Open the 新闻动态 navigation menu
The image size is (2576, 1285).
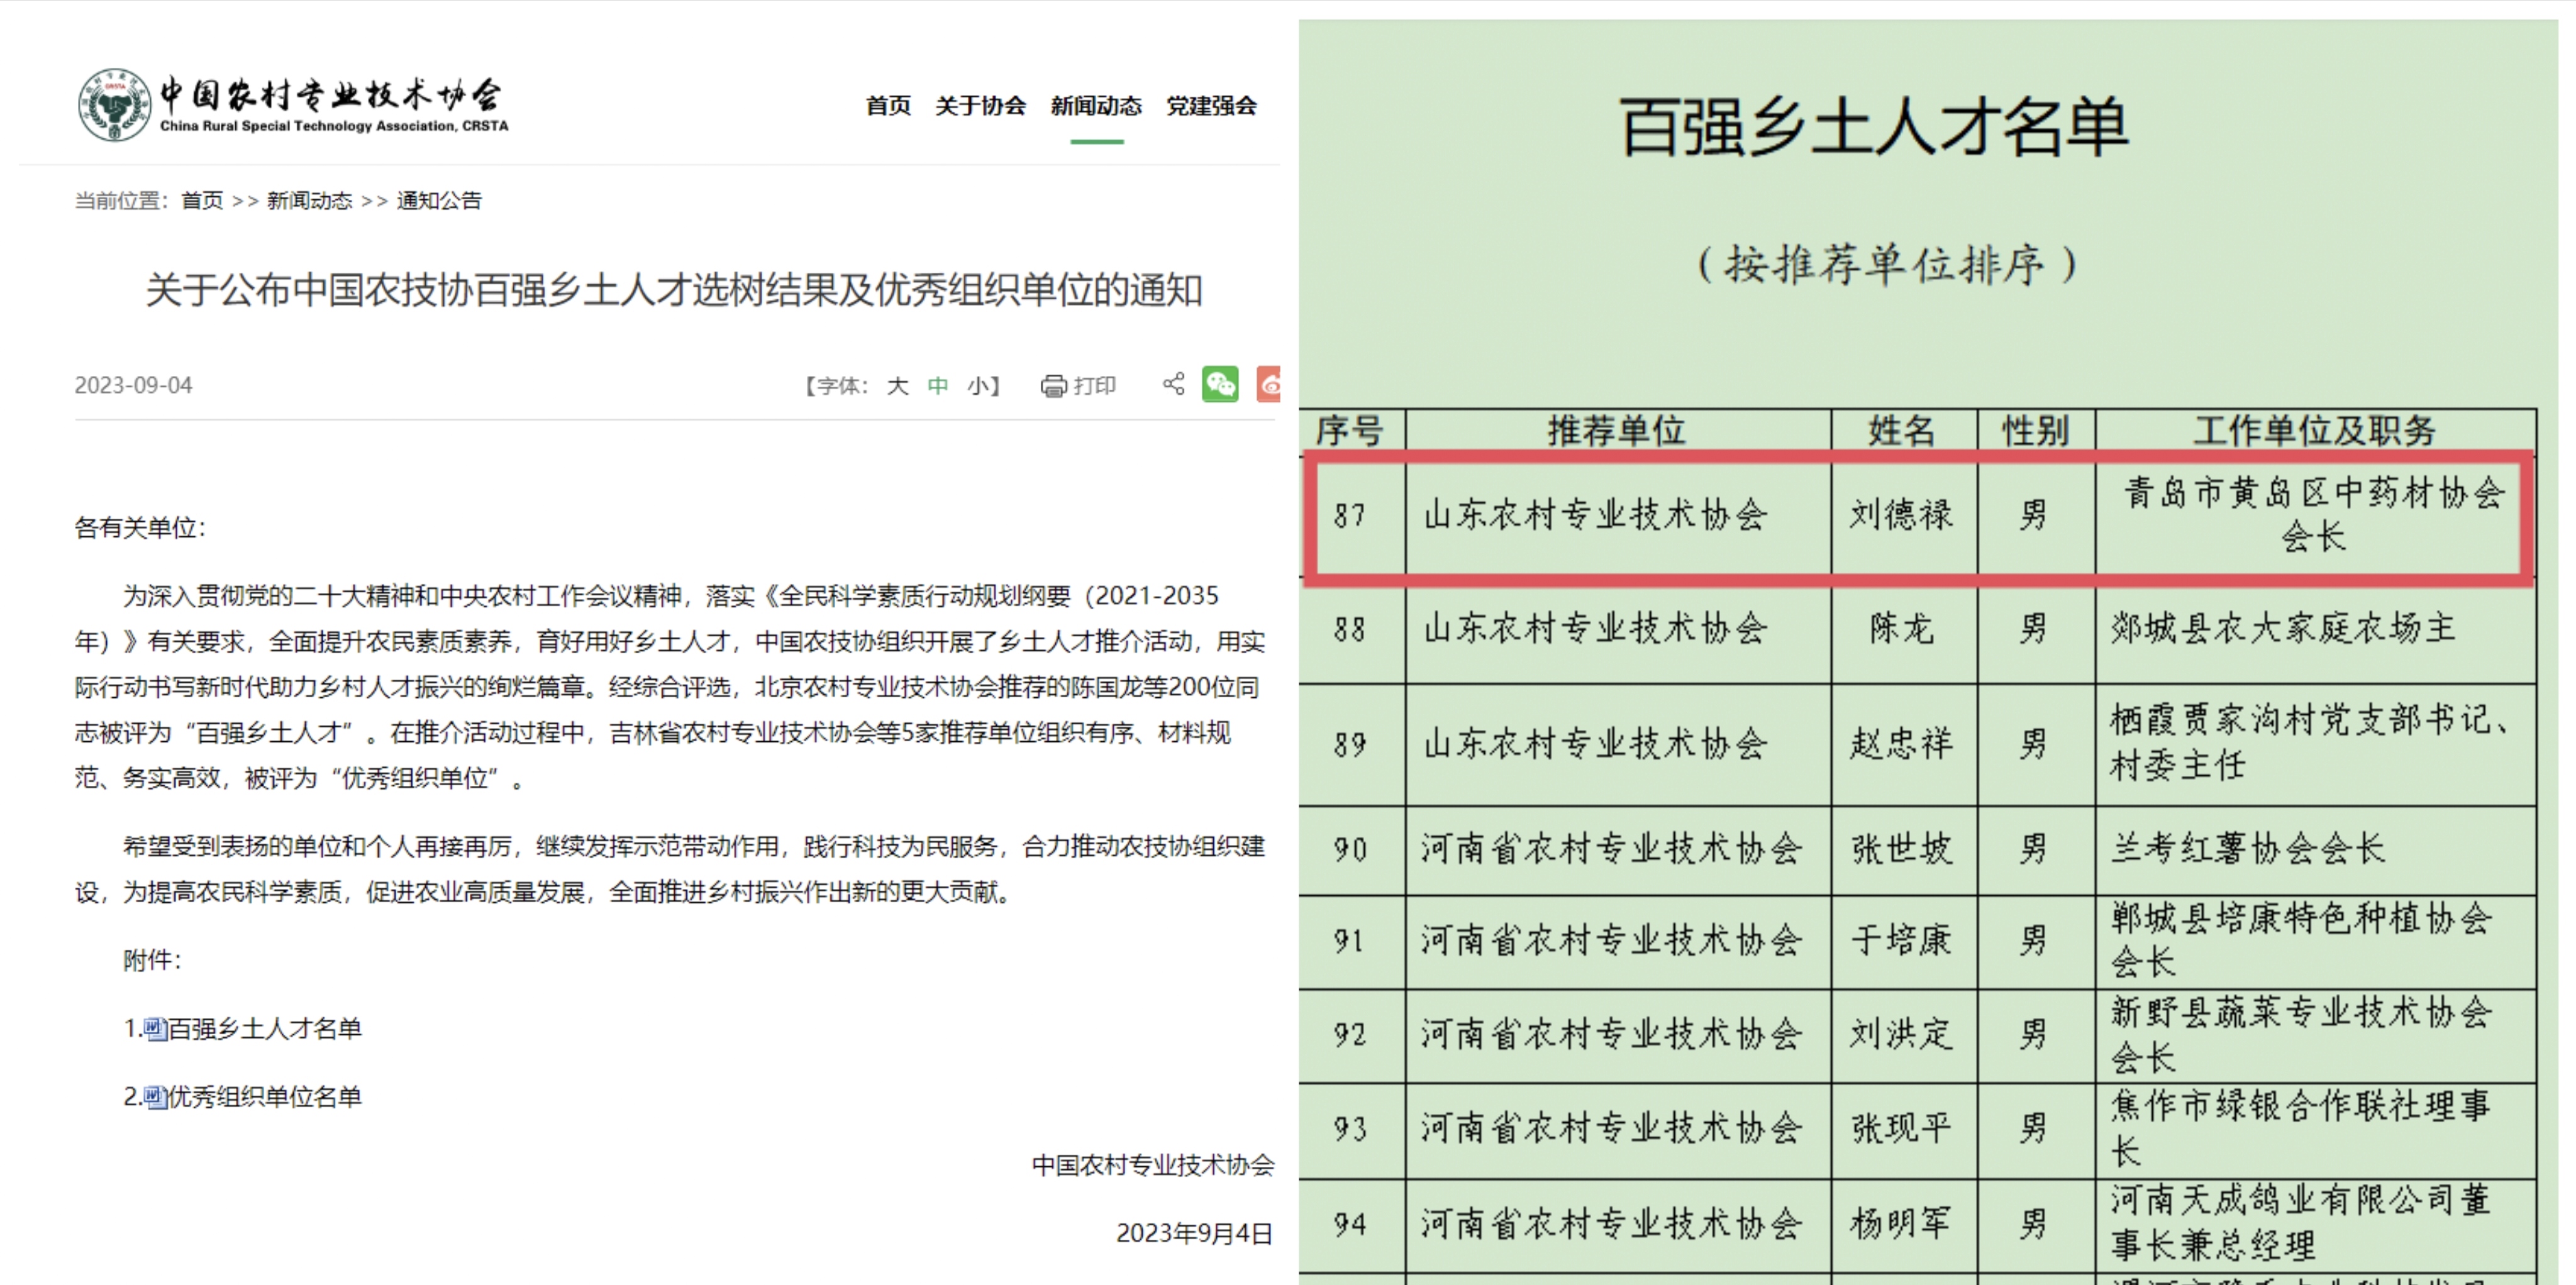click(x=1096, y=106)
